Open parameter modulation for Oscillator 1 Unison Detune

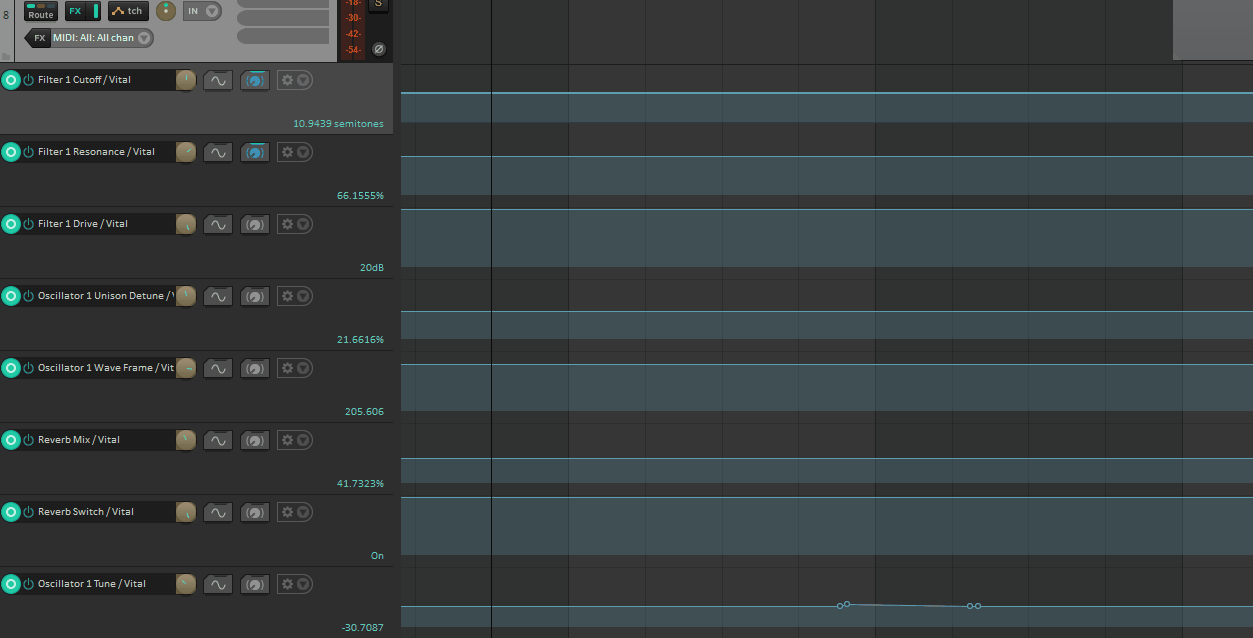pyautogui.click(x=255, y=296)
